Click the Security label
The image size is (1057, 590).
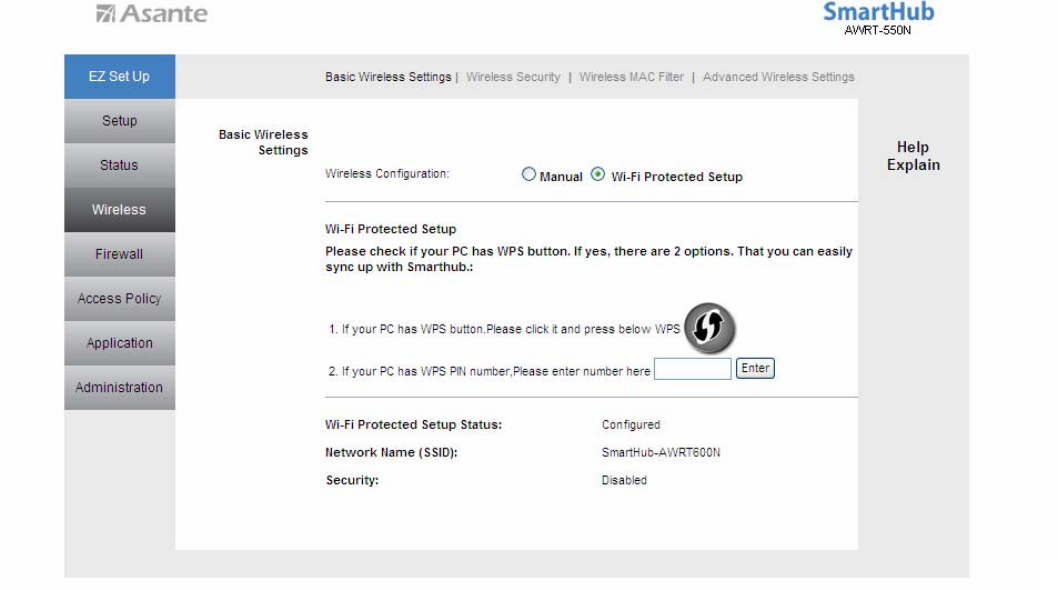coord(352,480)
